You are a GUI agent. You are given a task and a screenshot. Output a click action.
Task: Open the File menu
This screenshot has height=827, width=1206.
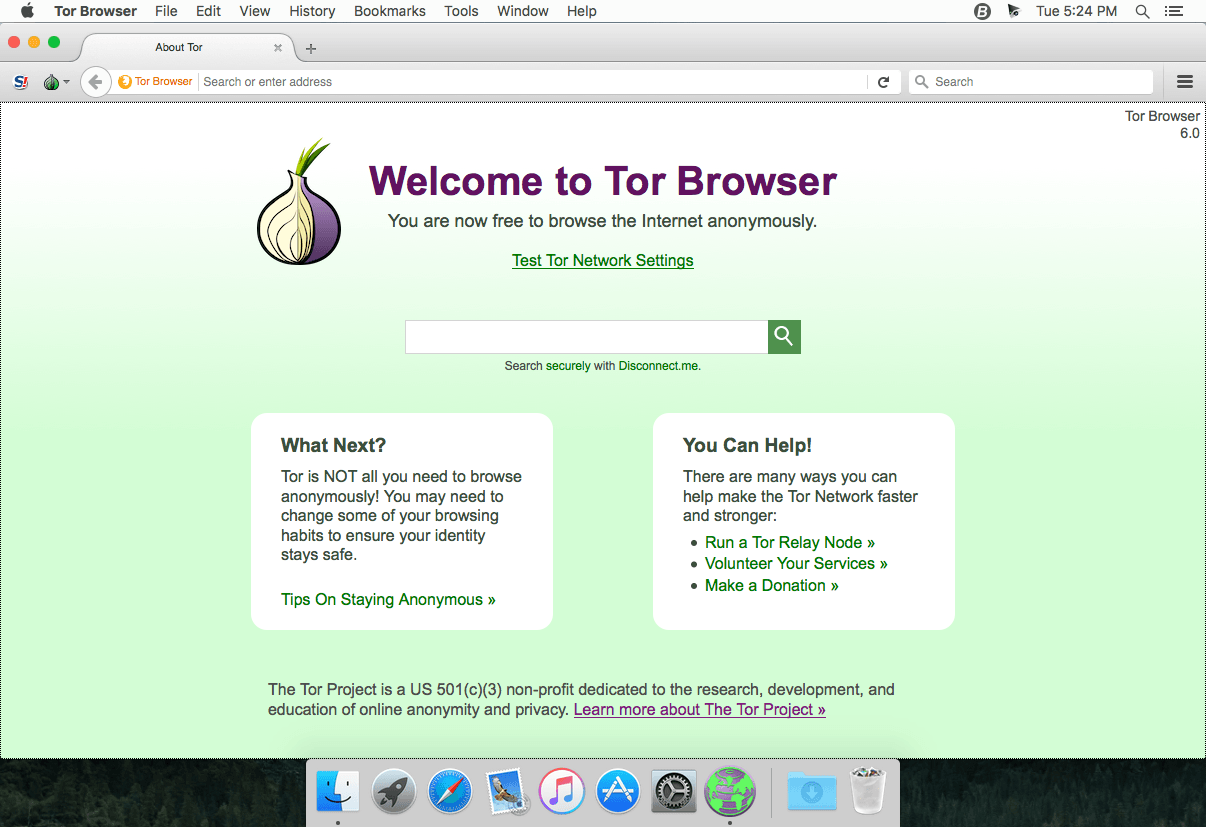click(167, 11)
